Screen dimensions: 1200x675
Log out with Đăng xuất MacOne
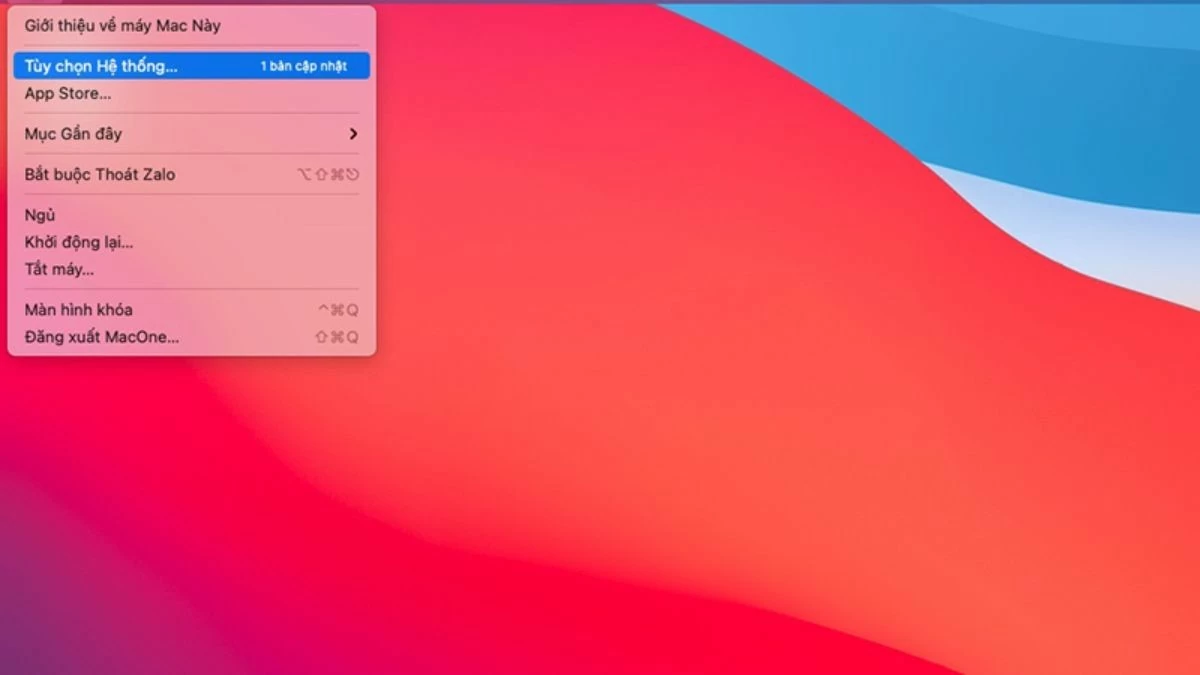click(x=102, y=337)
